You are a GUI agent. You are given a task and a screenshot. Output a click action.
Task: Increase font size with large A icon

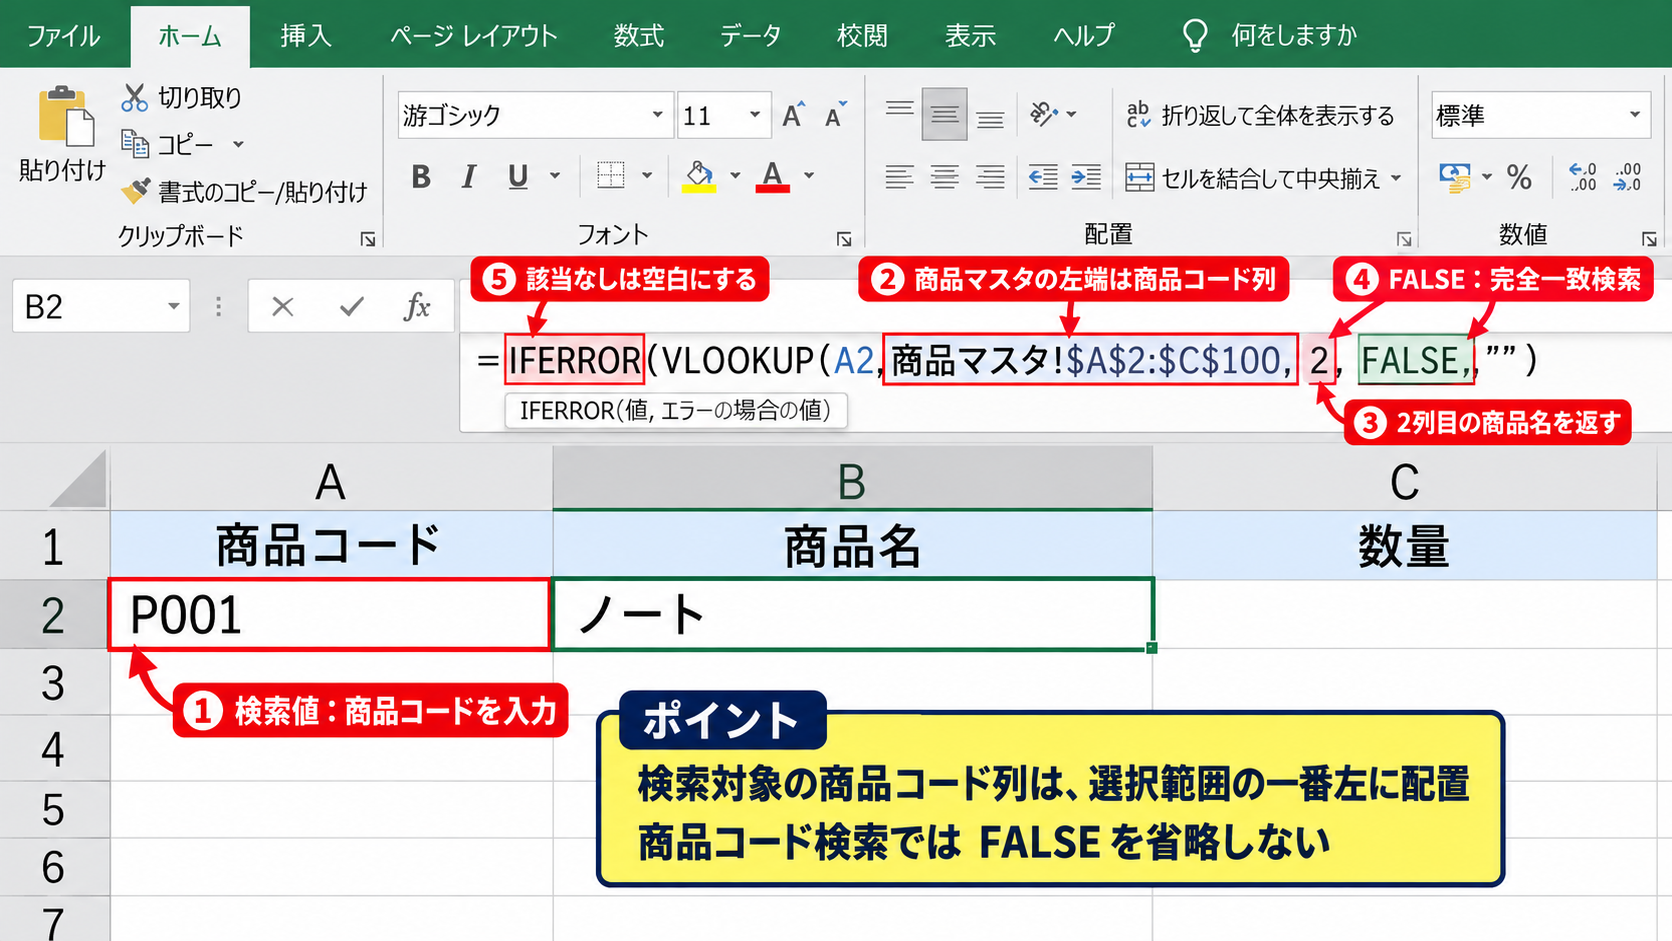coord(793,115)
